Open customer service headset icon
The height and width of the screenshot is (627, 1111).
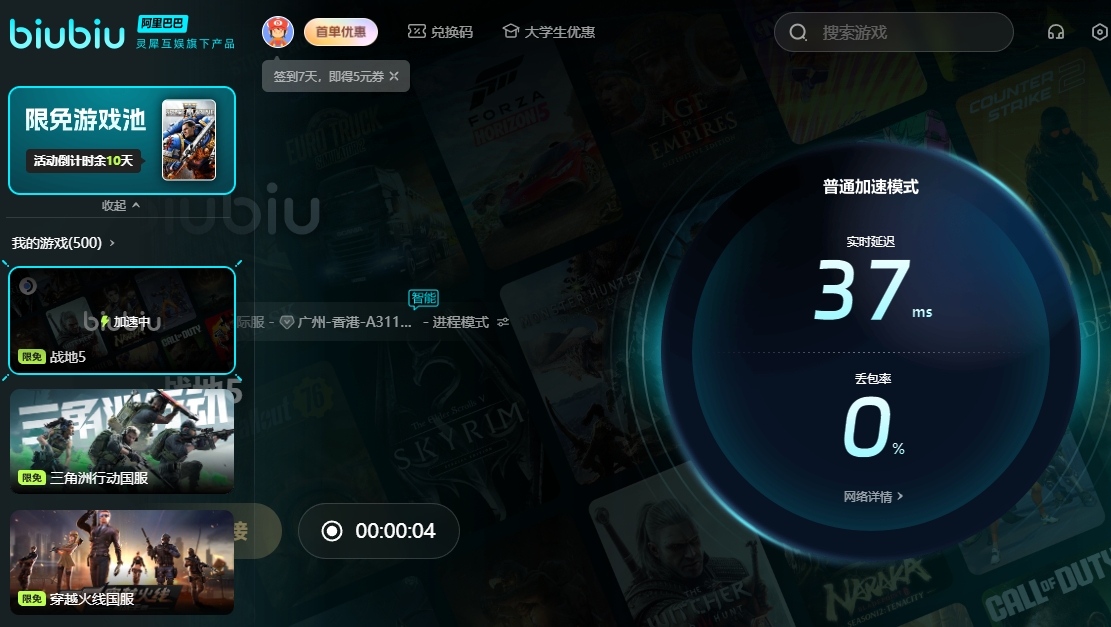pos(1056,33)
